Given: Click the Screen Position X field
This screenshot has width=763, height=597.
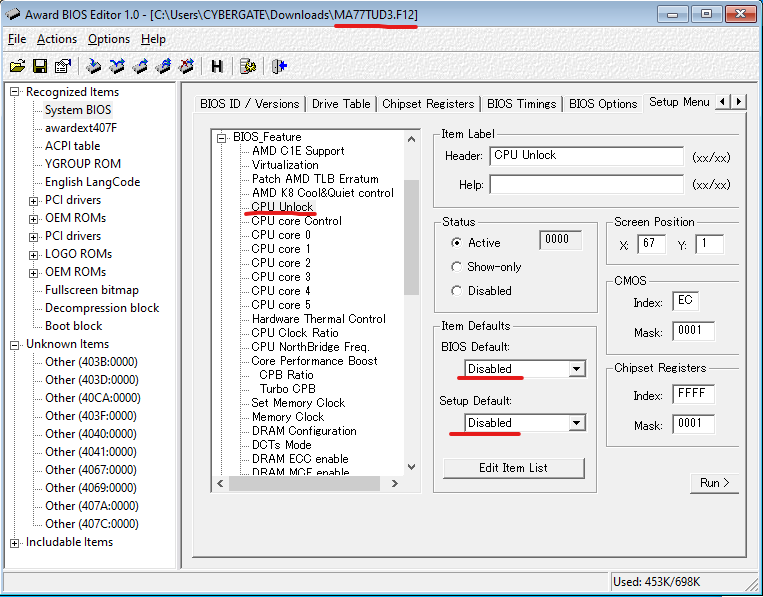Looking at the screenshot, I should (x=651, y=243).
